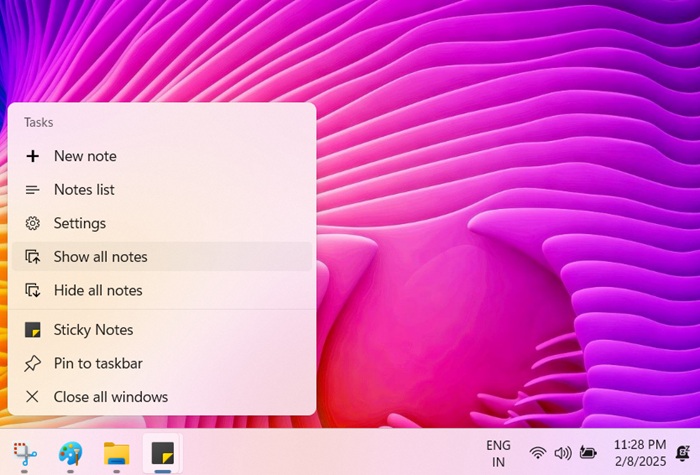
Task: Click the volume speaker icon
Action: coord(562,453)
